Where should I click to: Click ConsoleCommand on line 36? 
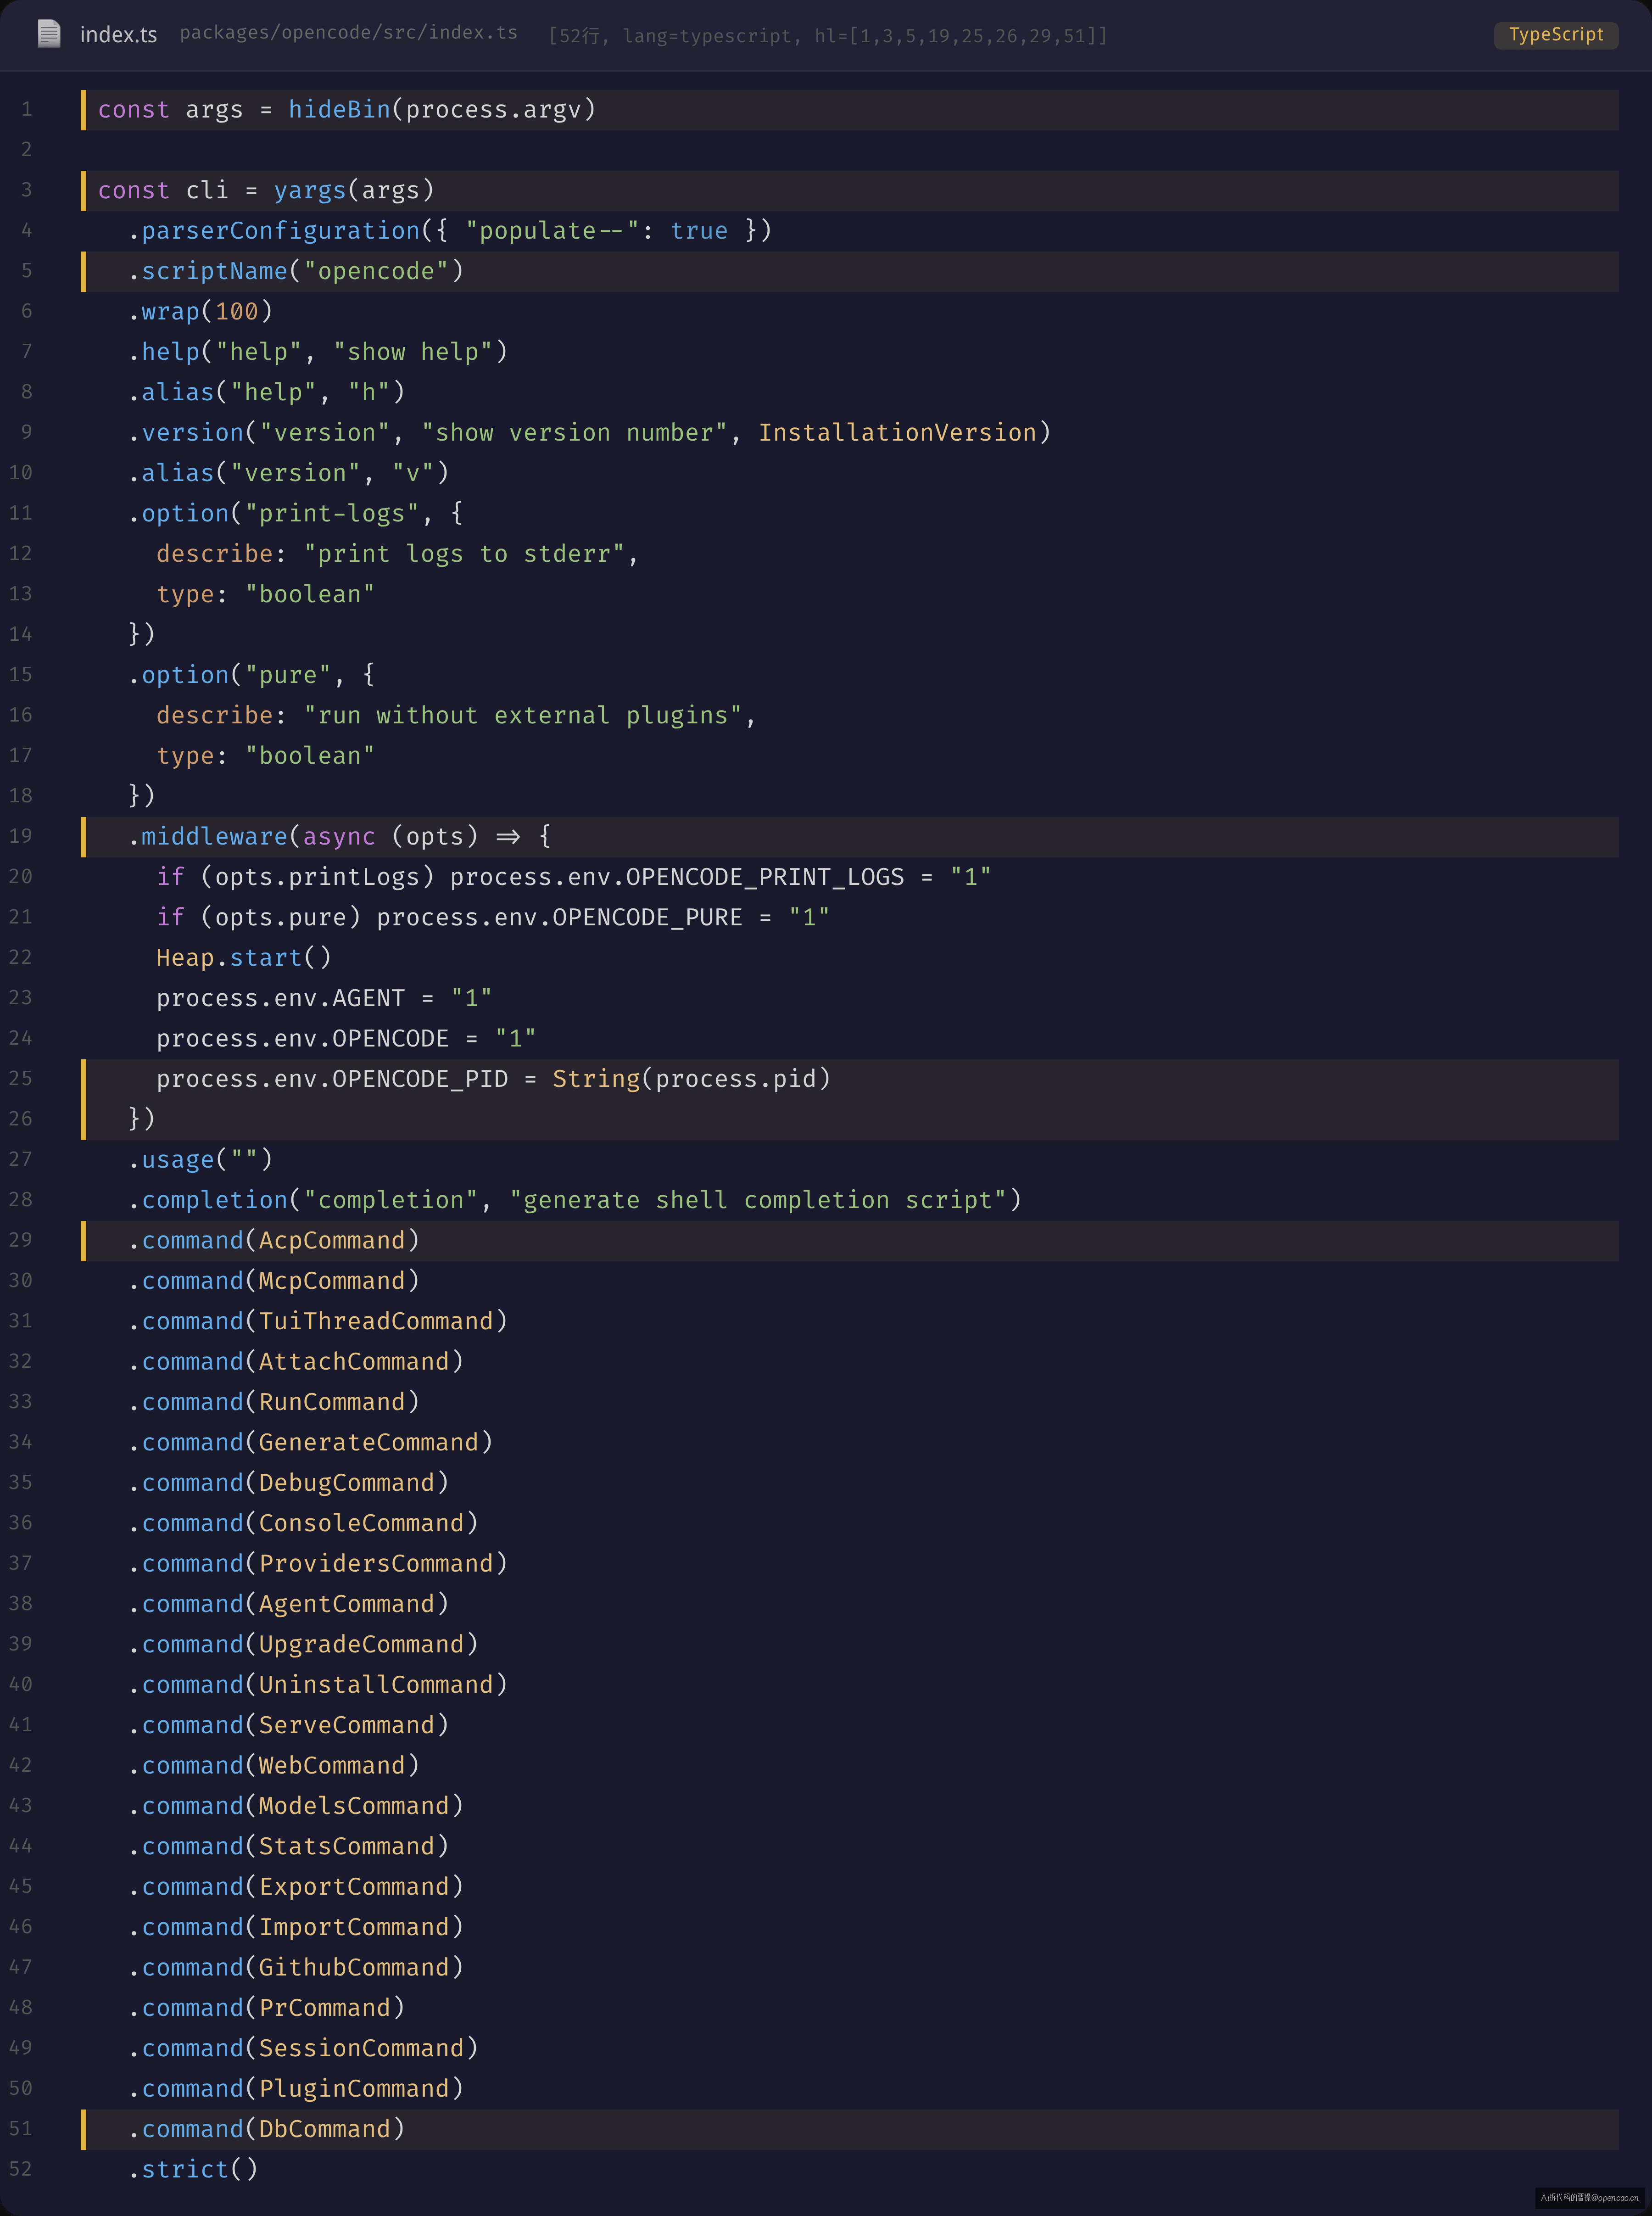tap(361, 1524)
